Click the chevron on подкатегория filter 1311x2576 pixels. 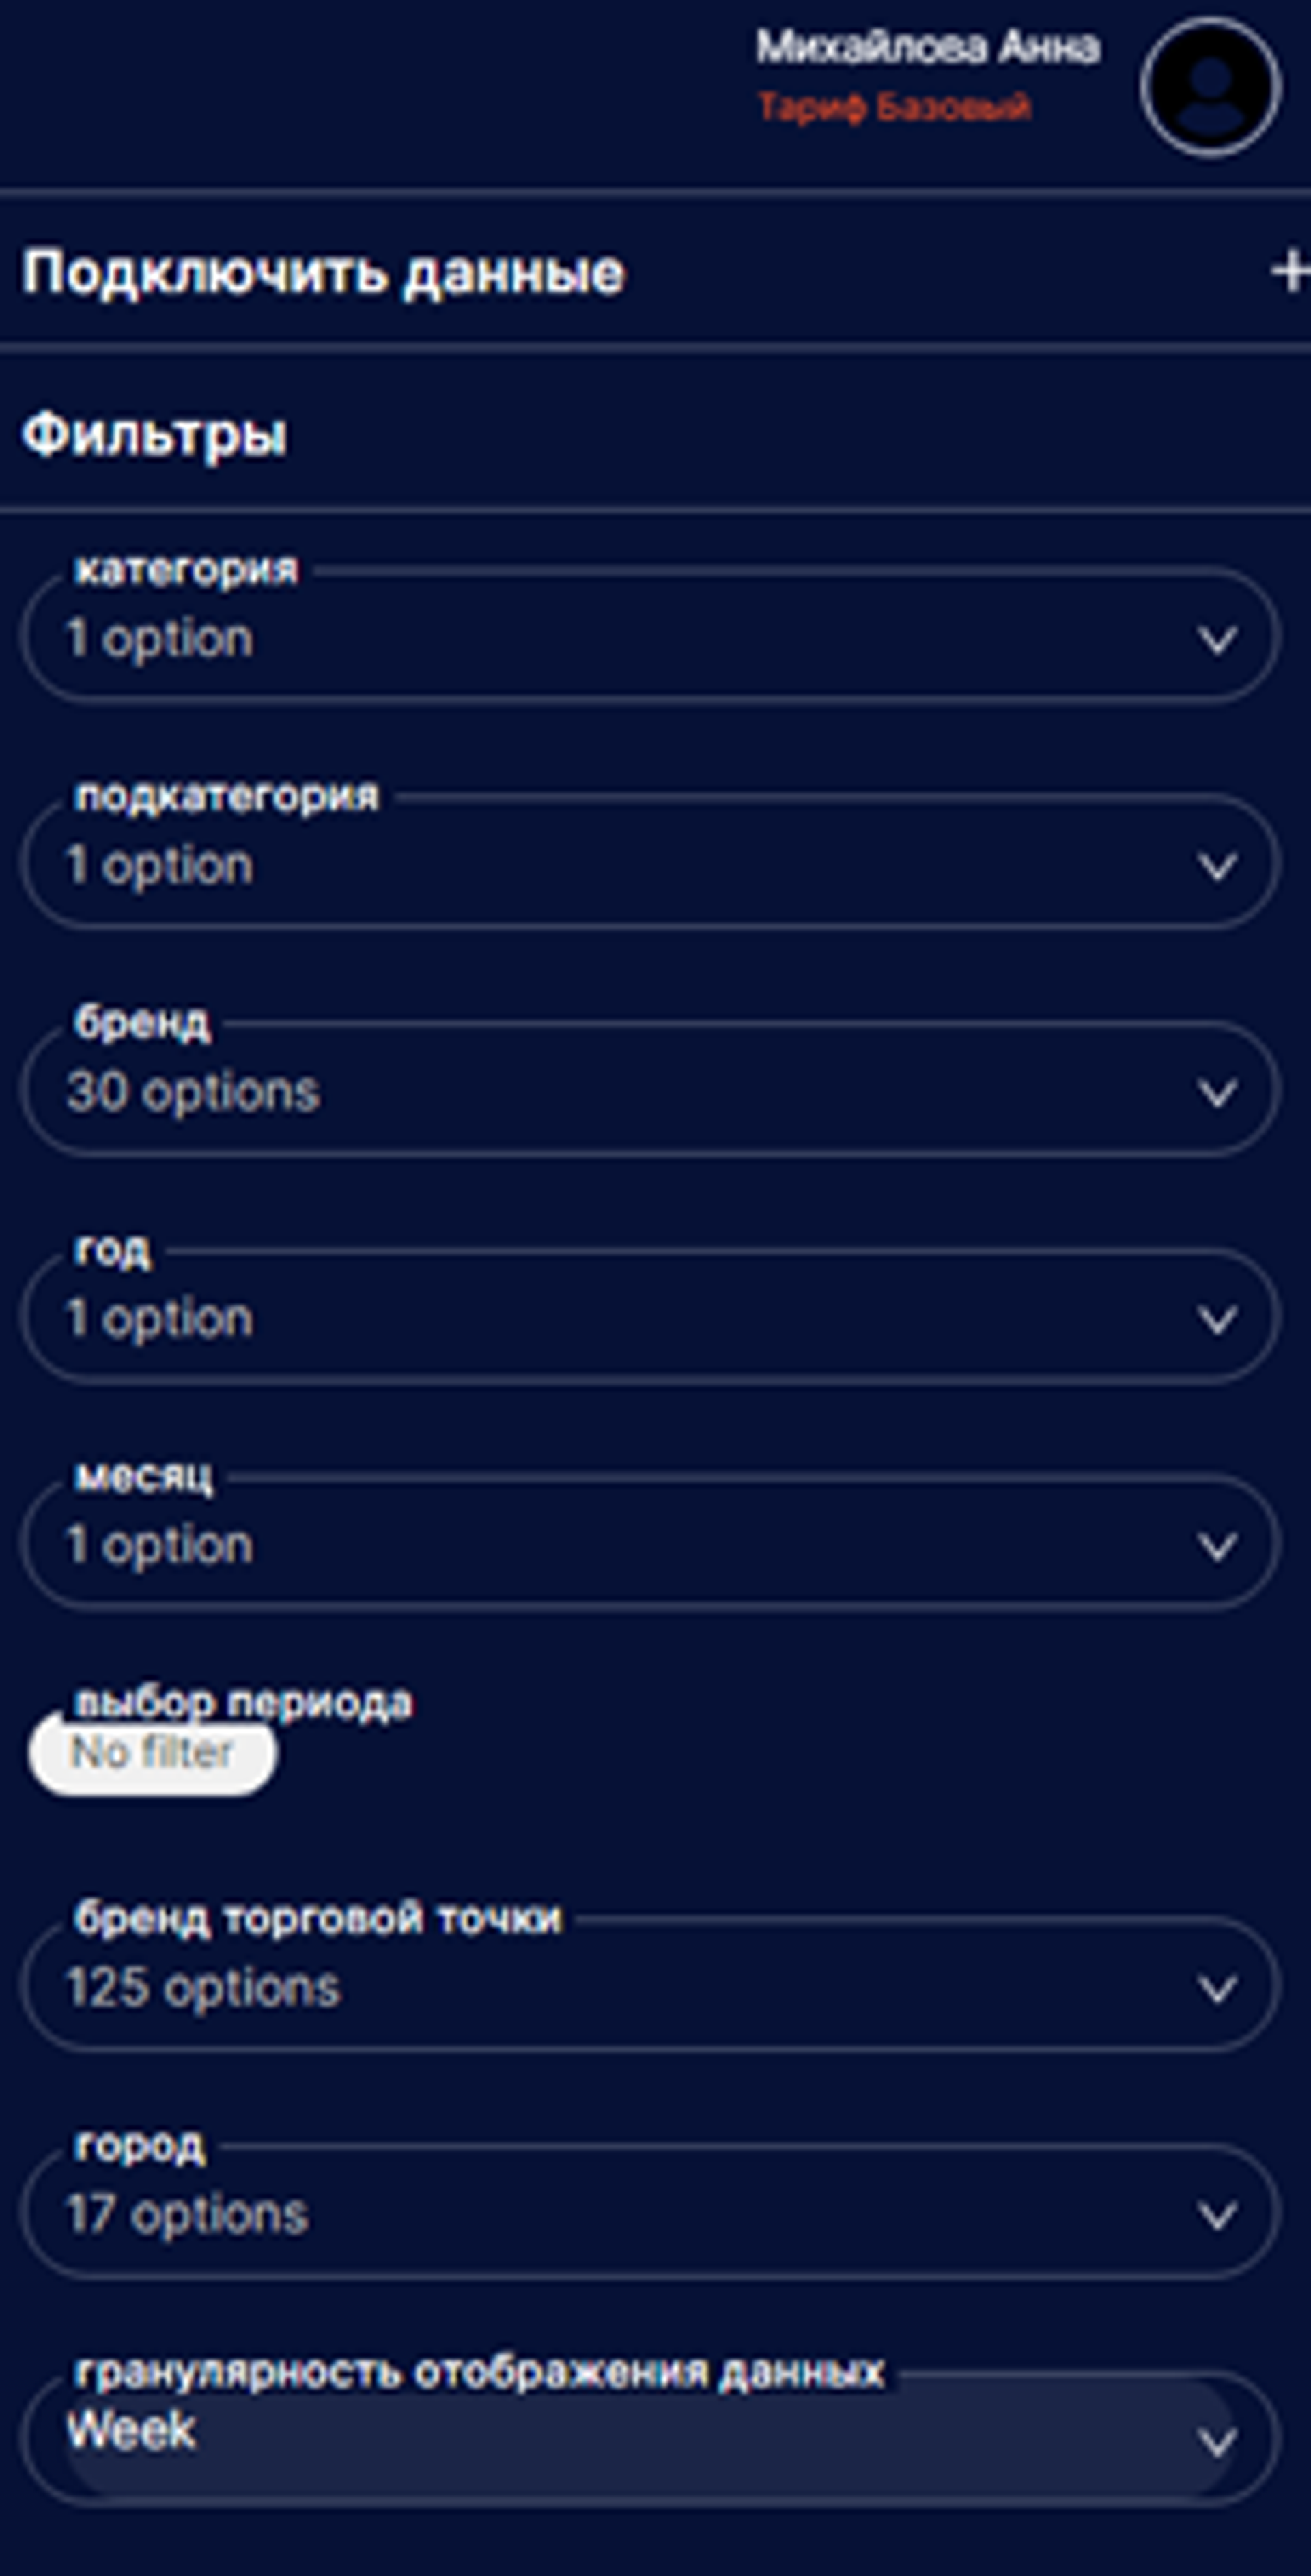(x=1216, y=866)
